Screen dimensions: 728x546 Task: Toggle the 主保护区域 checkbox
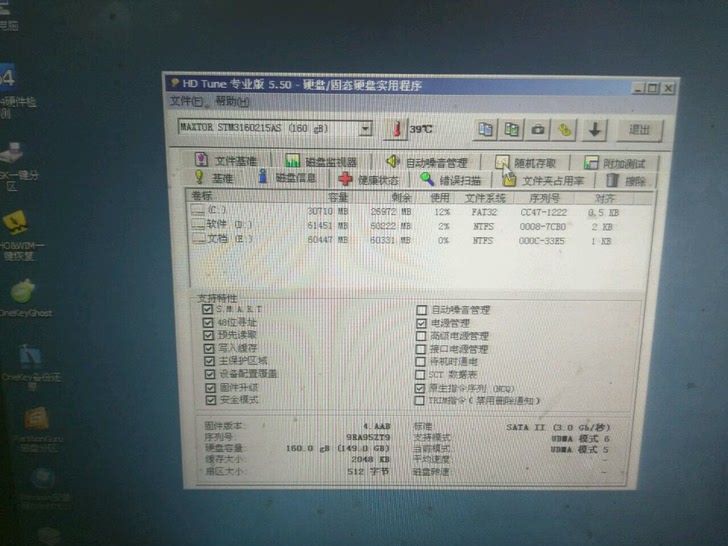pos(209,361)
